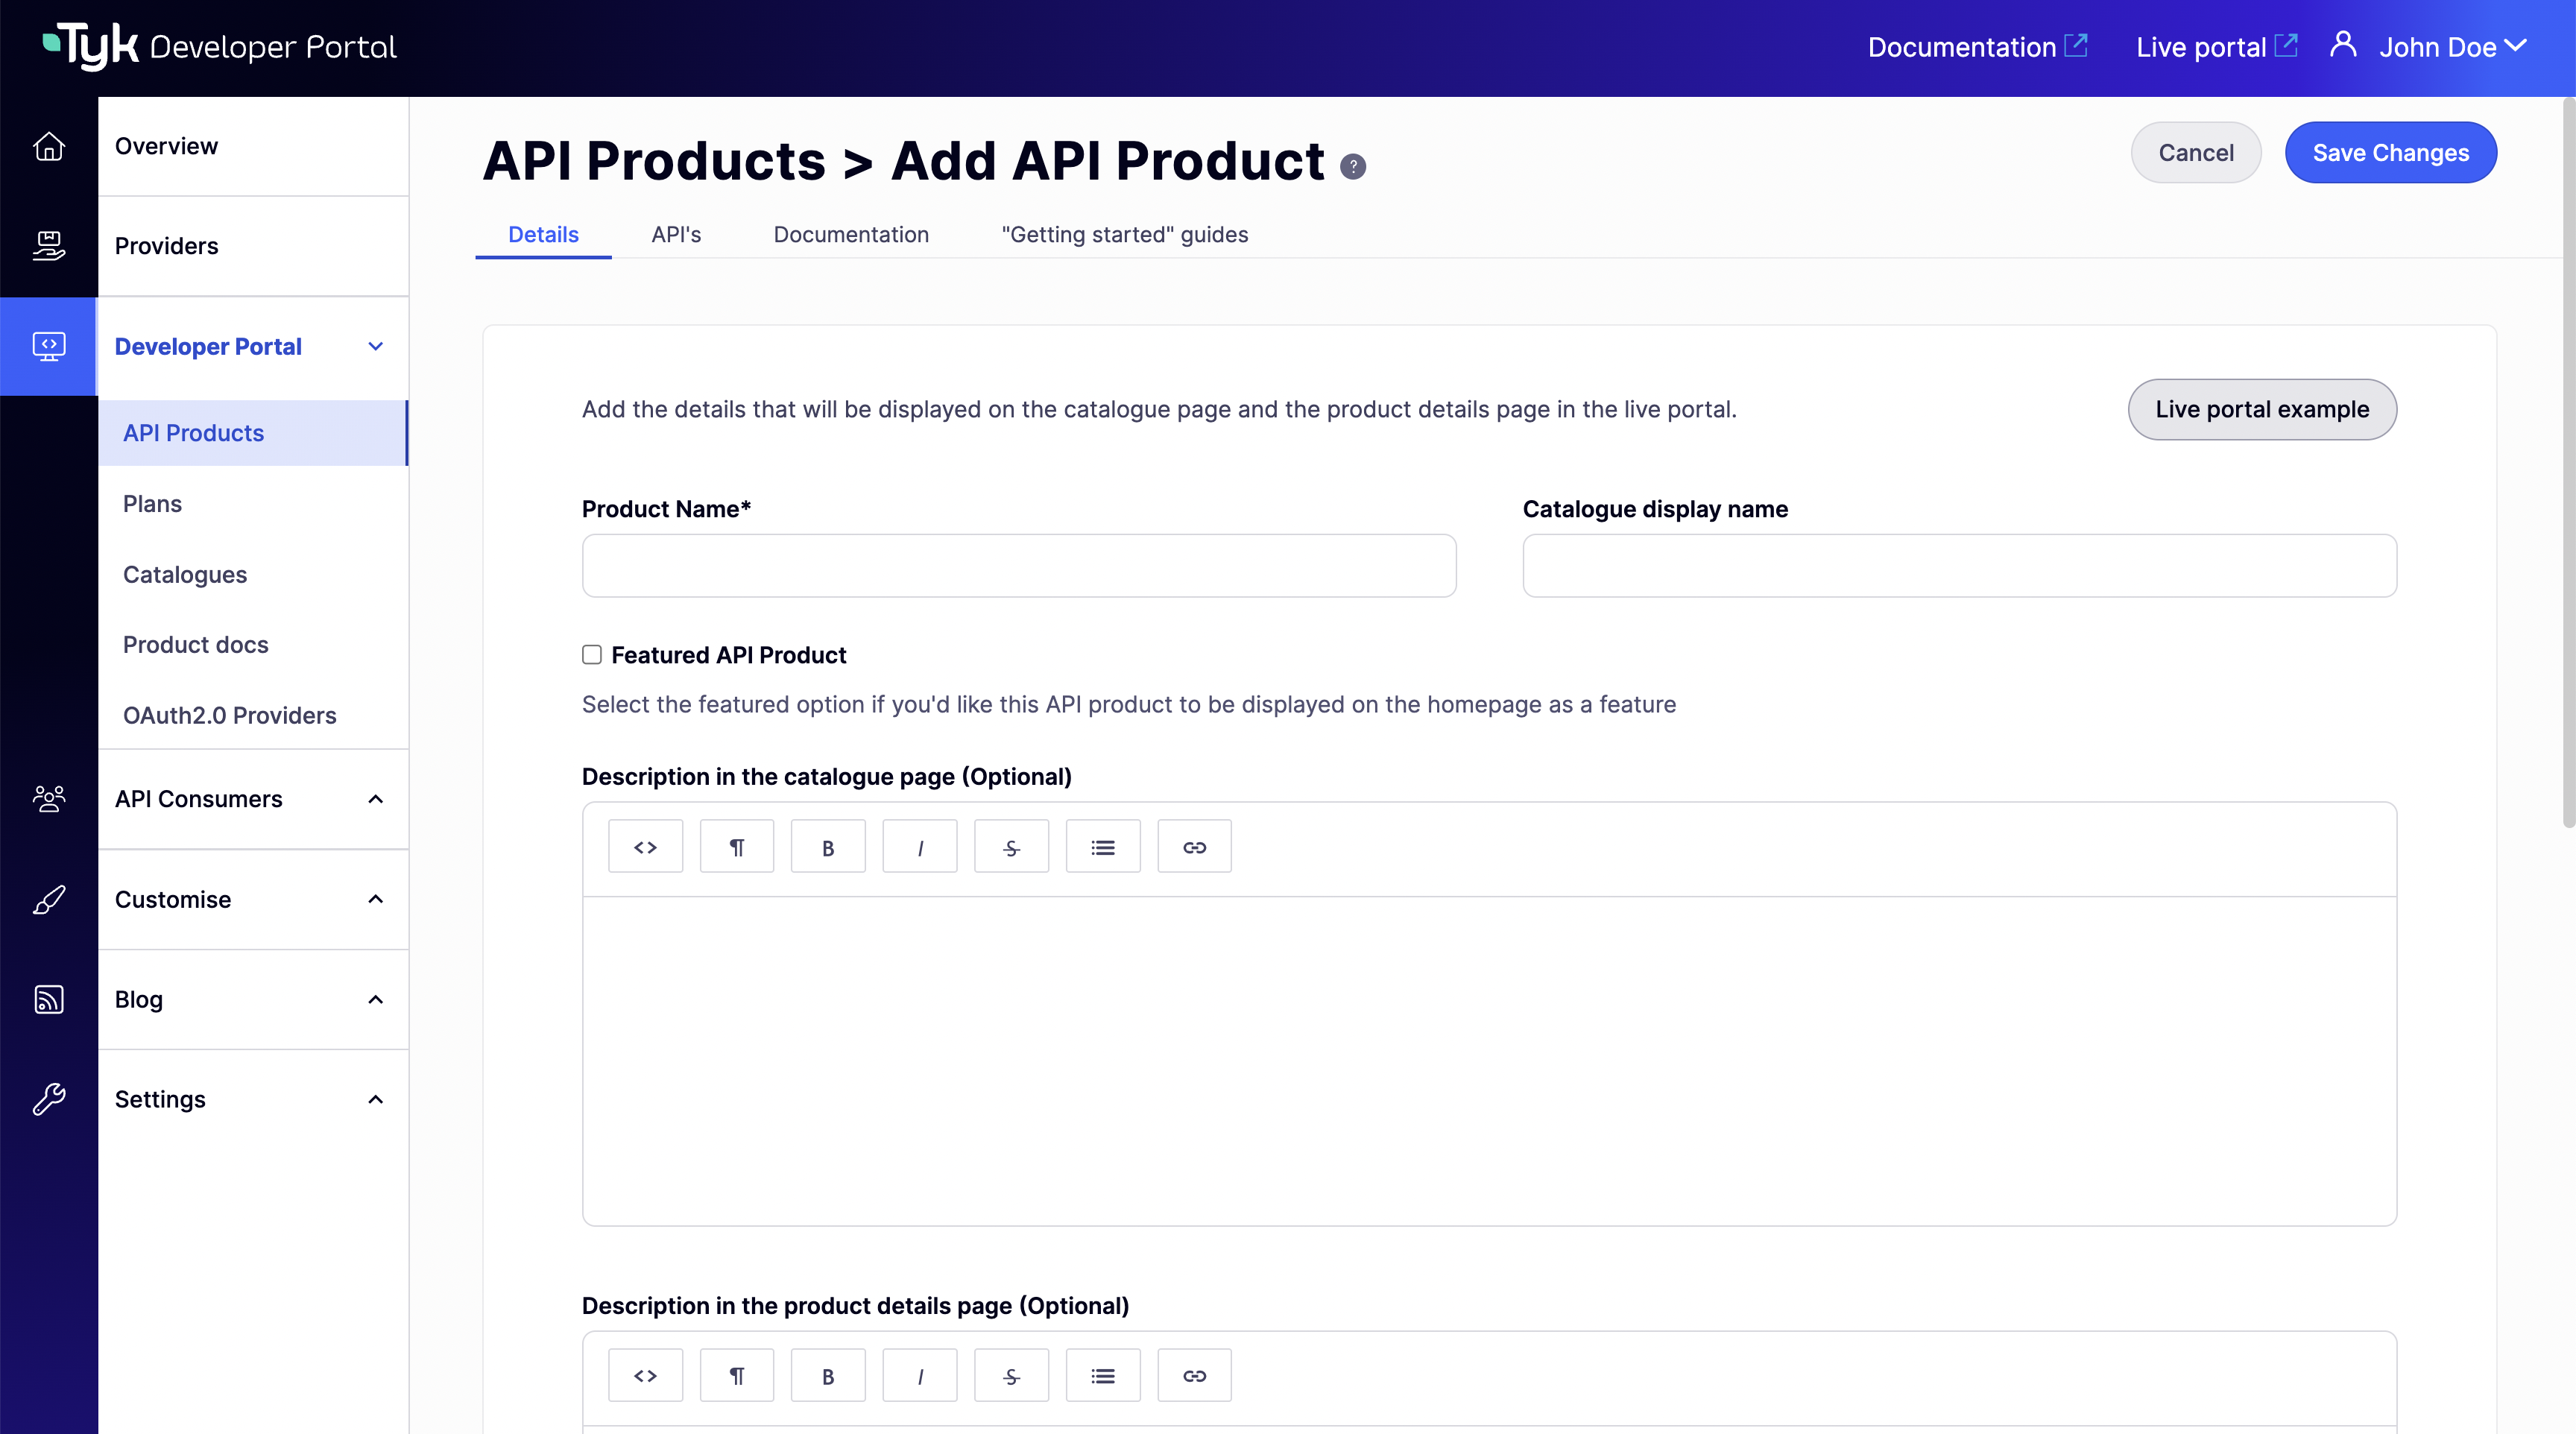Image resolution: width=2576 pixels, height=1434 pixels.
Task: Select the code view icon in description toolbar
Action: (x=645, y=845)
